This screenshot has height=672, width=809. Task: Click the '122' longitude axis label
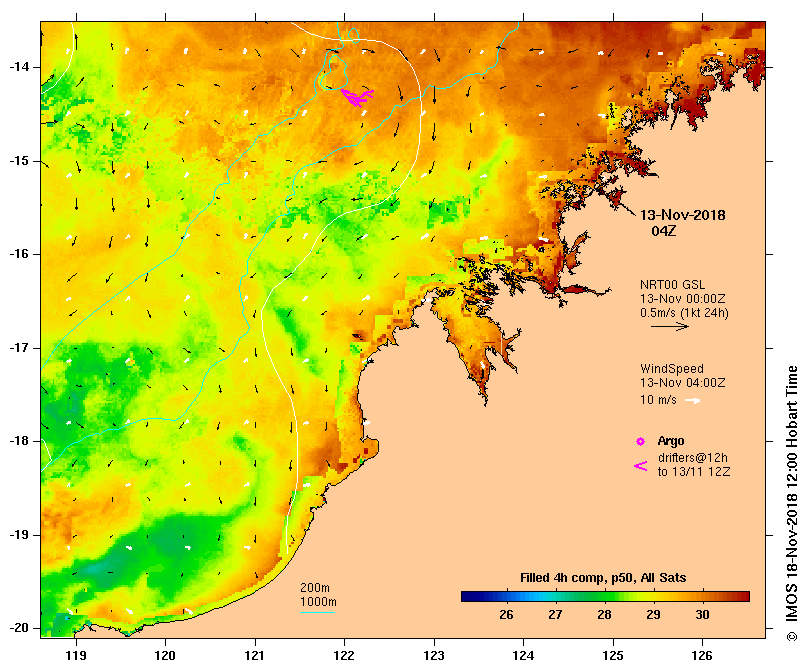[x=344, y=656]
